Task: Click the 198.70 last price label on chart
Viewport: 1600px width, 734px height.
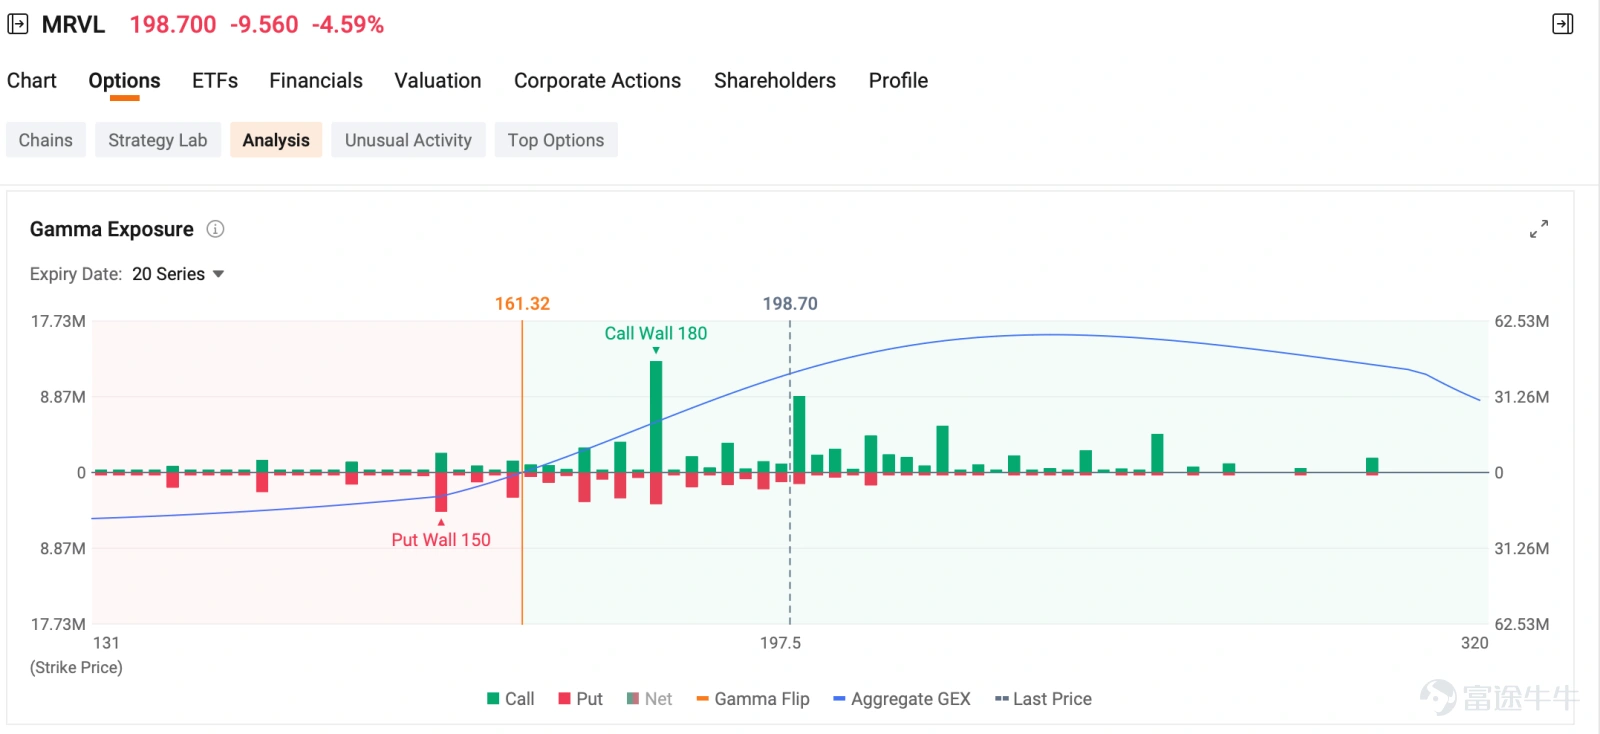Action: pyautogui.click(x=790, y=304)
